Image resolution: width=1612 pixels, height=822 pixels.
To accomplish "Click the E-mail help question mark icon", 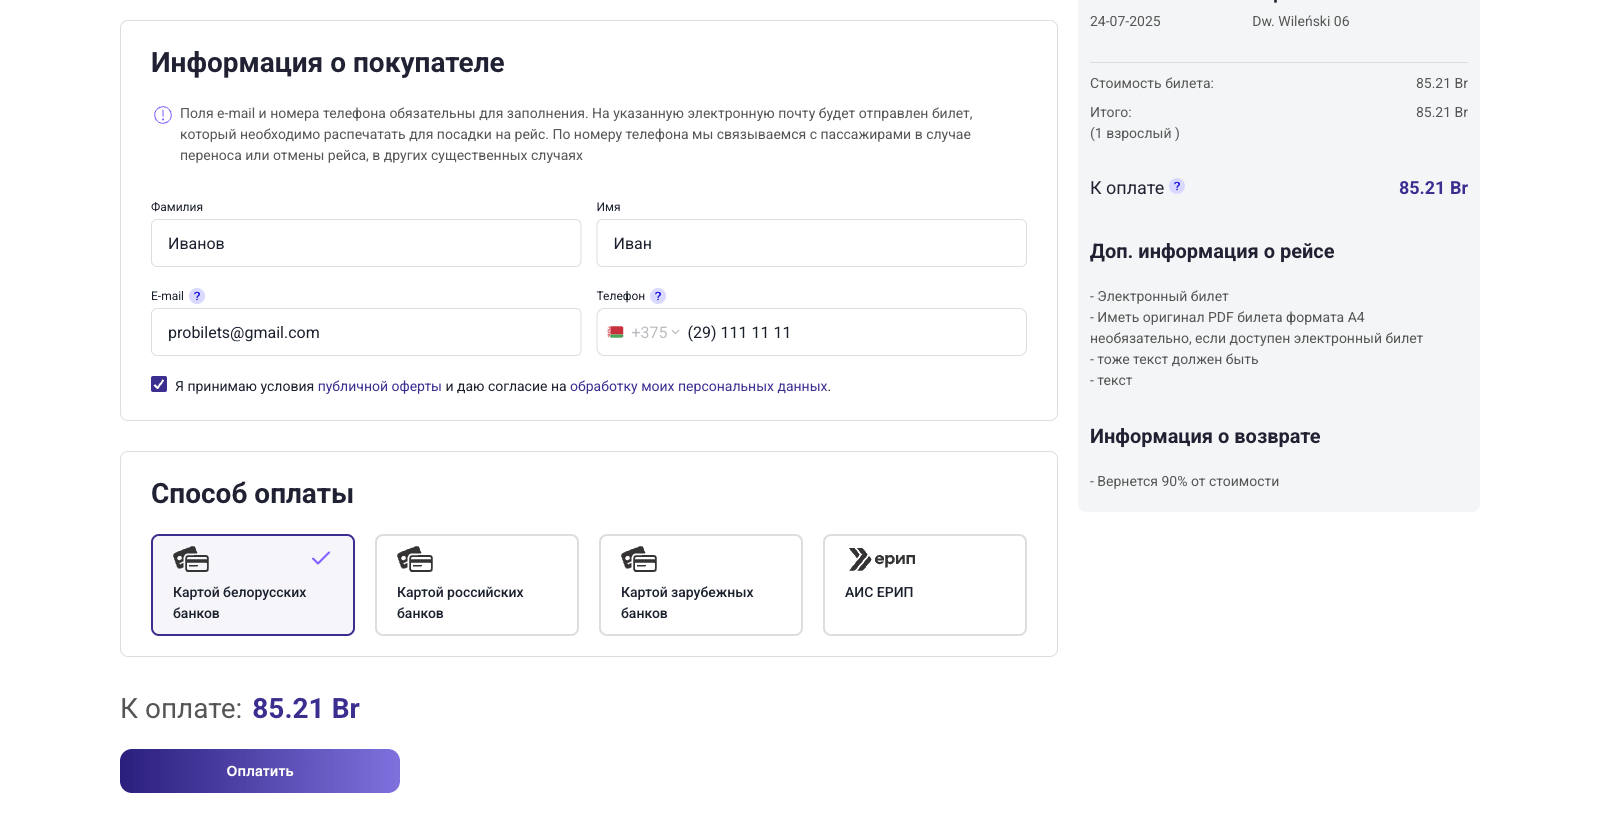I will (x=197, y=296).
